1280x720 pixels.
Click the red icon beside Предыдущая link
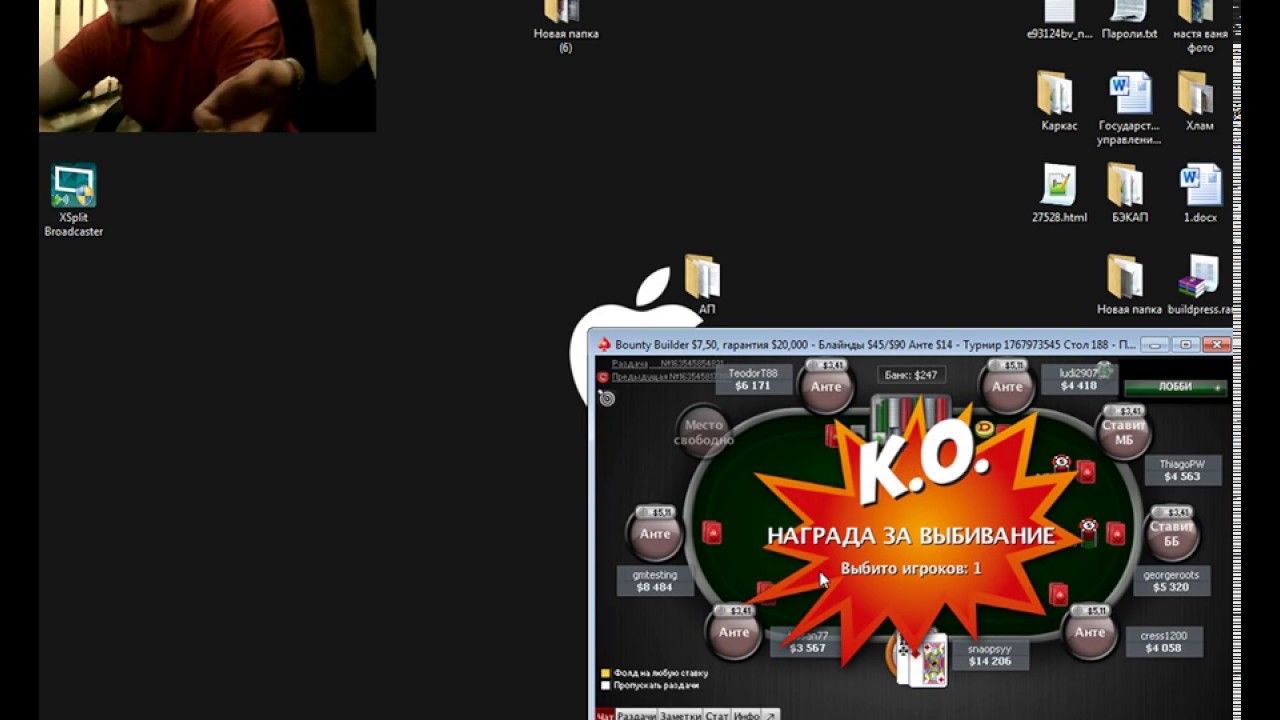[x=603, y=377]
